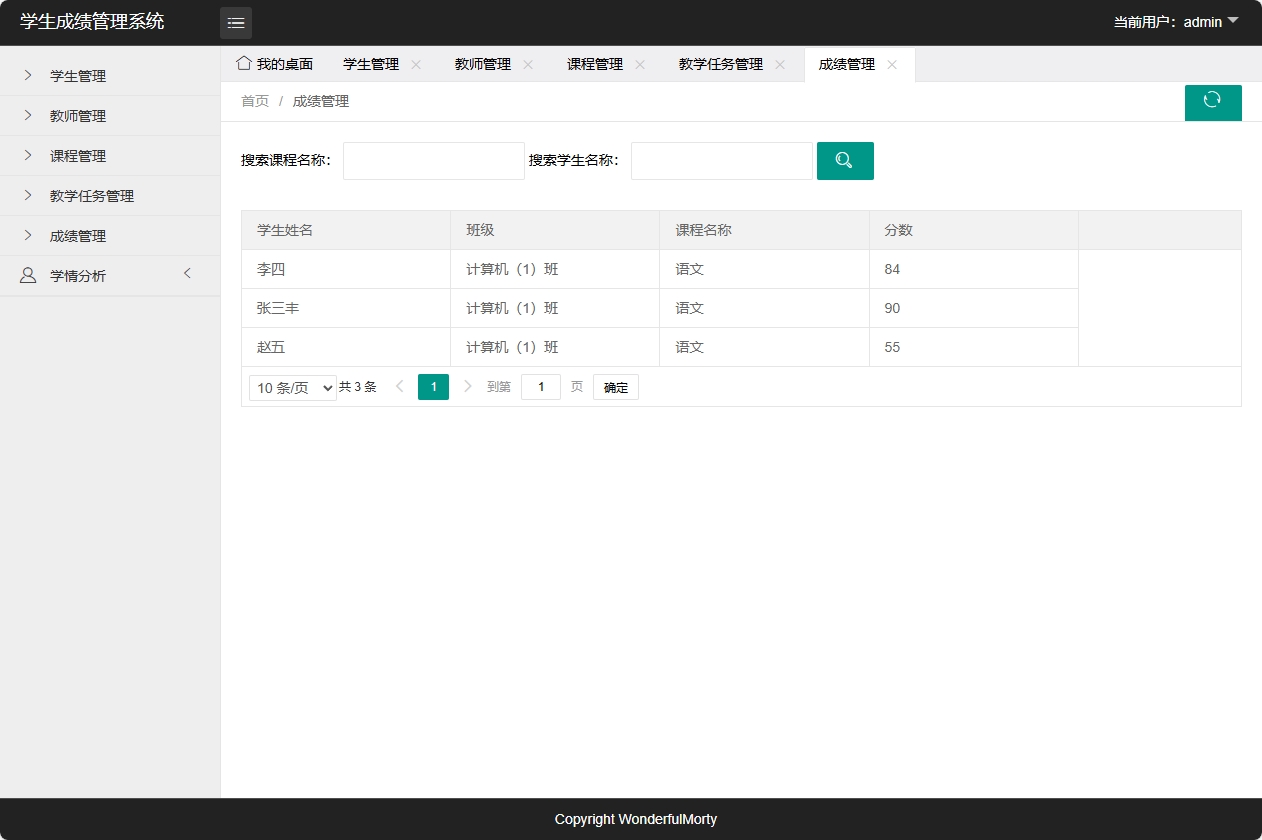1262x840 pixels.
Task: Click the home icon on 我的桌面 tab
Action: coord(243,63)
